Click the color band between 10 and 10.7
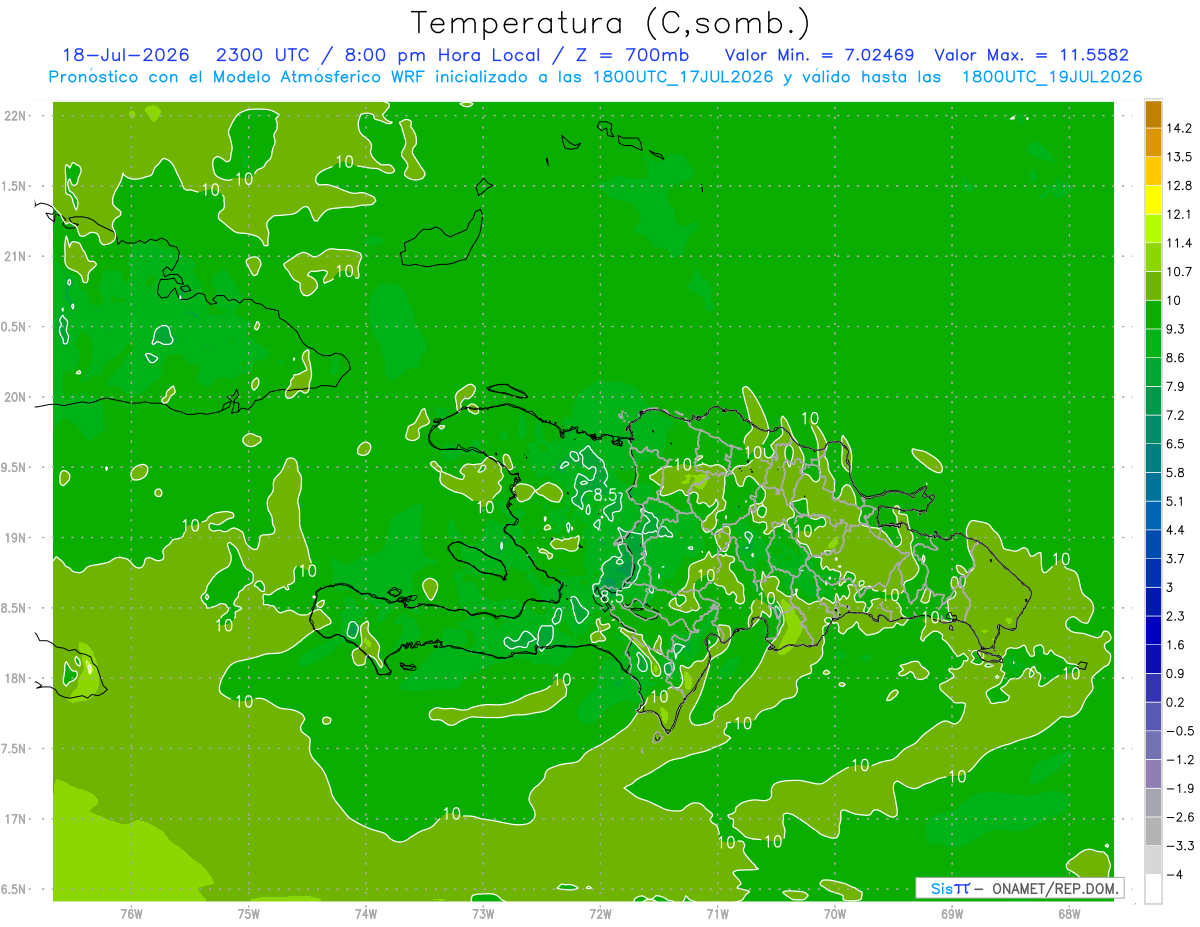Screen dimensions: 1200x927 pos(1153,286)
